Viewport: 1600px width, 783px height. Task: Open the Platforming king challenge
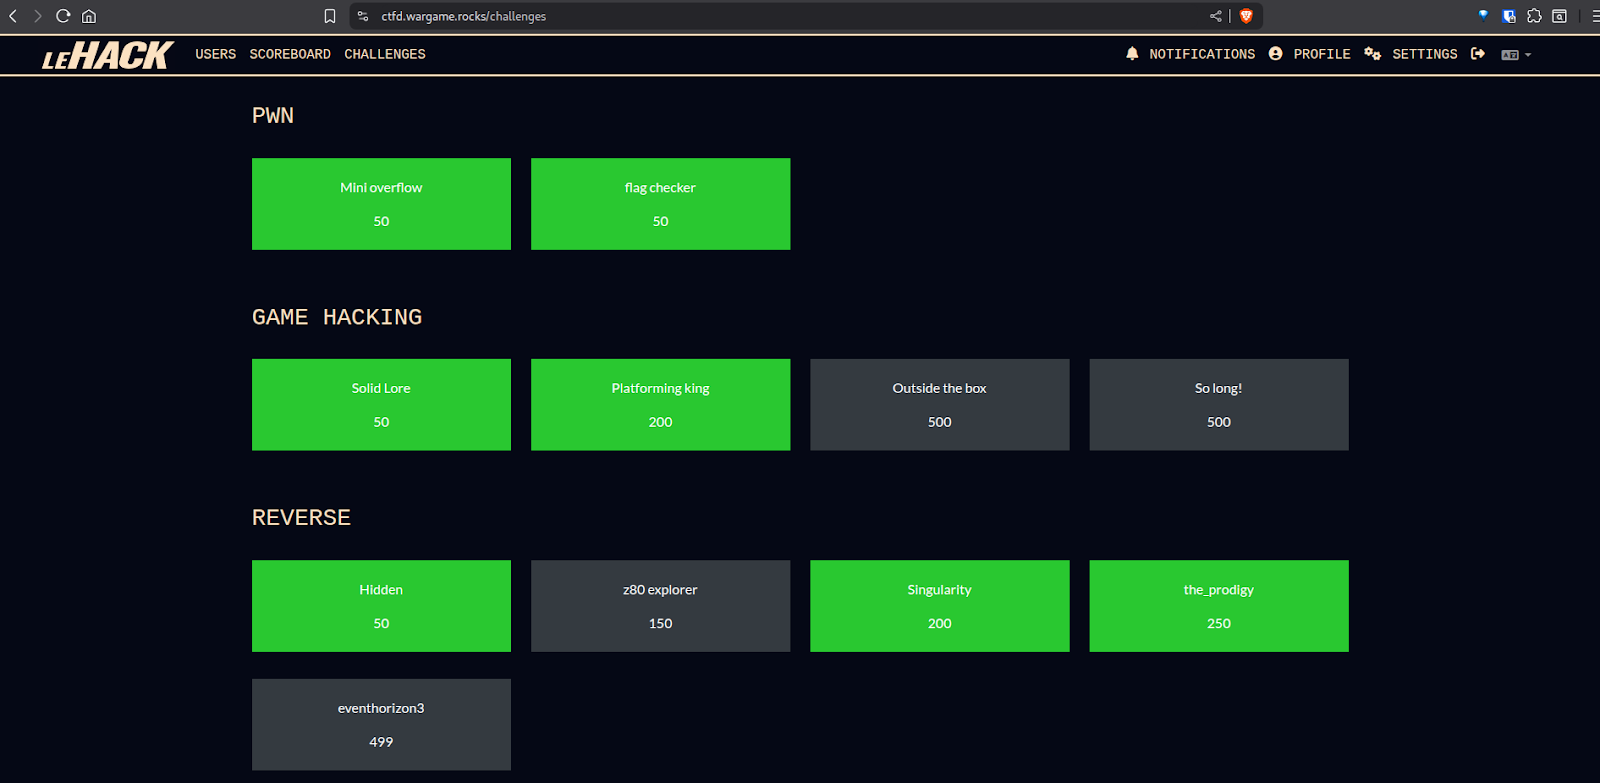pos(660,405)
